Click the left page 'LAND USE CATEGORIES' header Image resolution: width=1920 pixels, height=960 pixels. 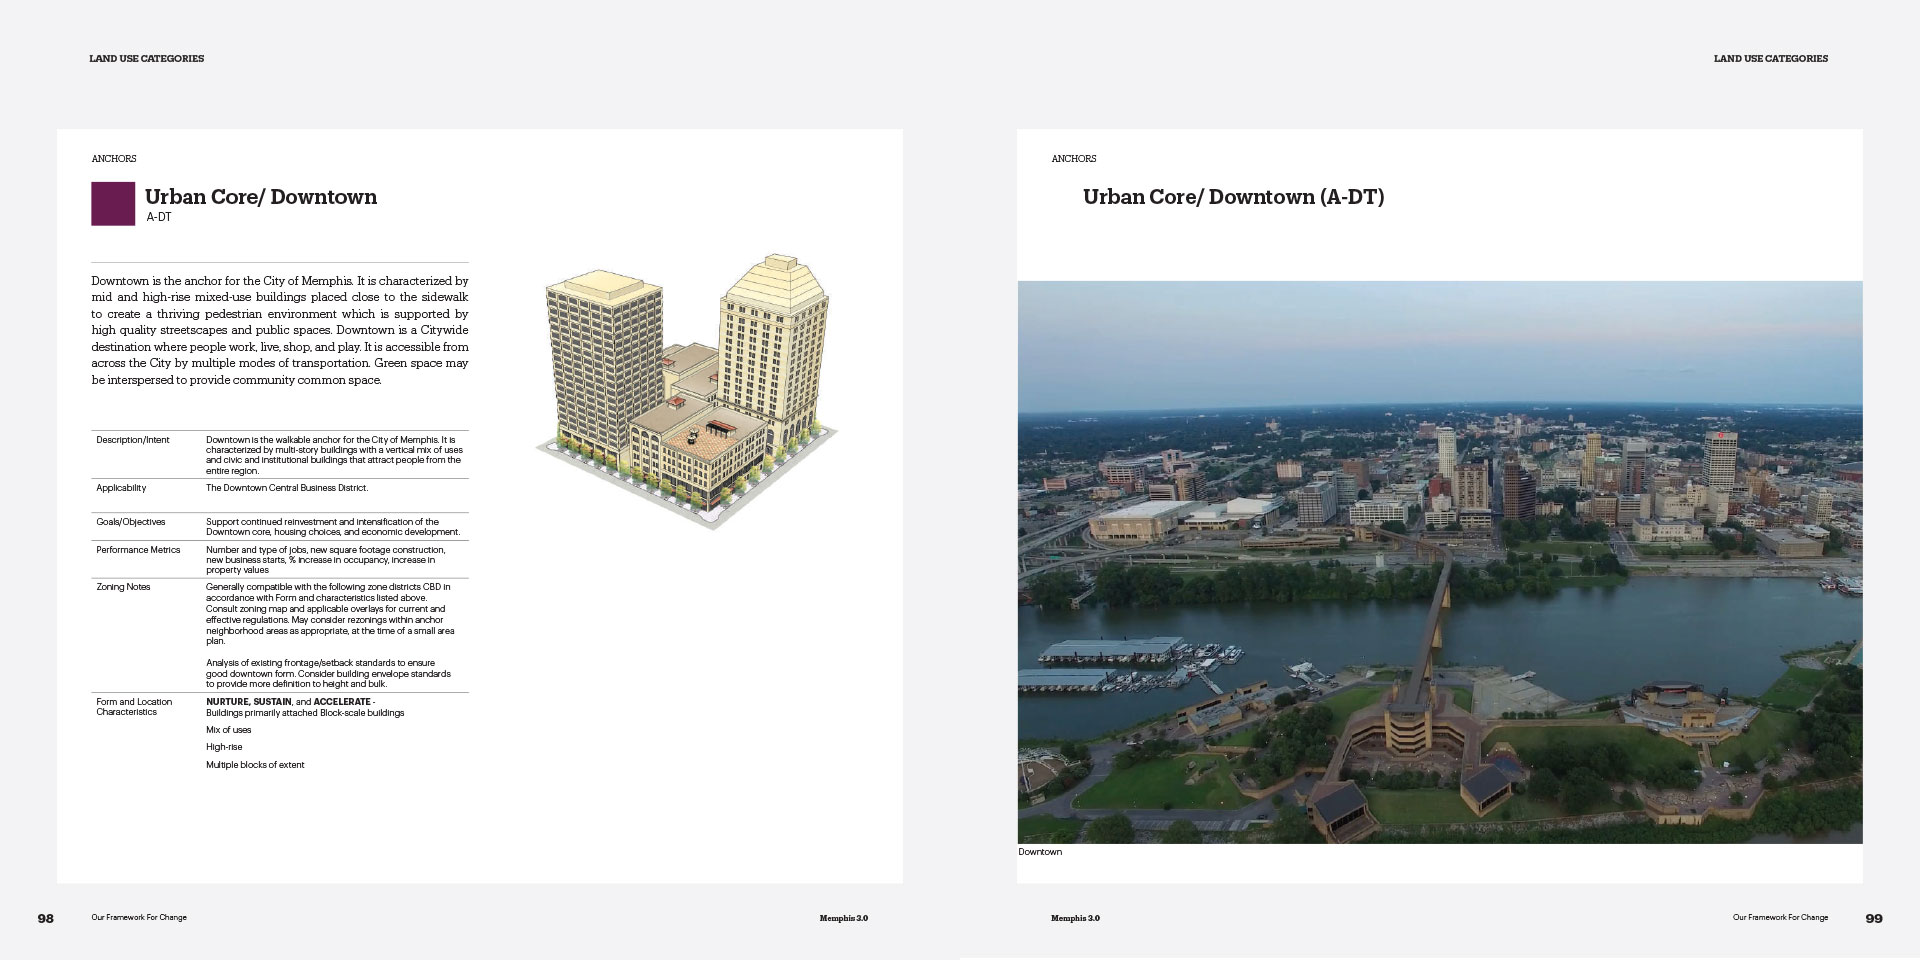click(x=147, y=59)
